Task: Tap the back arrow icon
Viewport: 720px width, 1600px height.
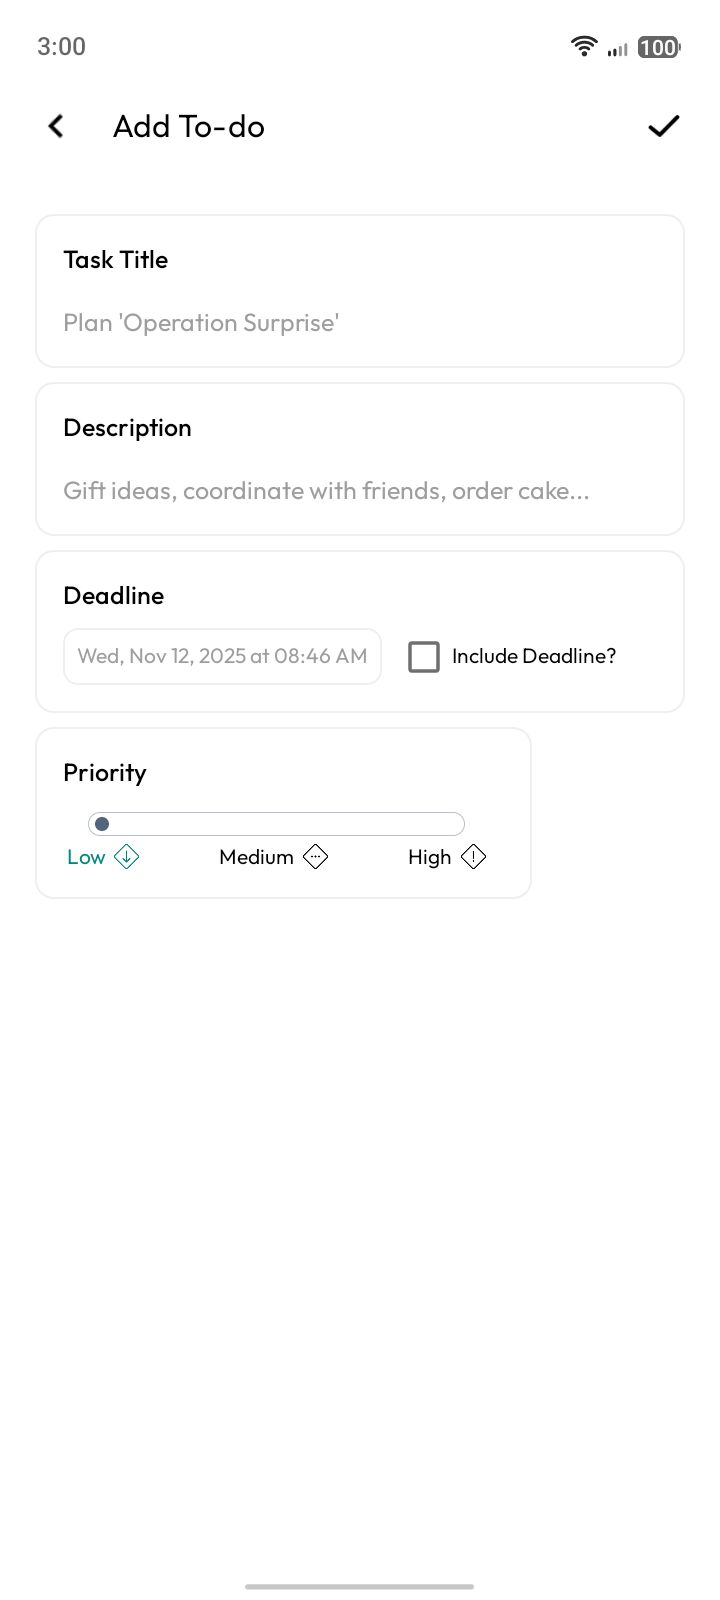Action: [x=56, y=126]
